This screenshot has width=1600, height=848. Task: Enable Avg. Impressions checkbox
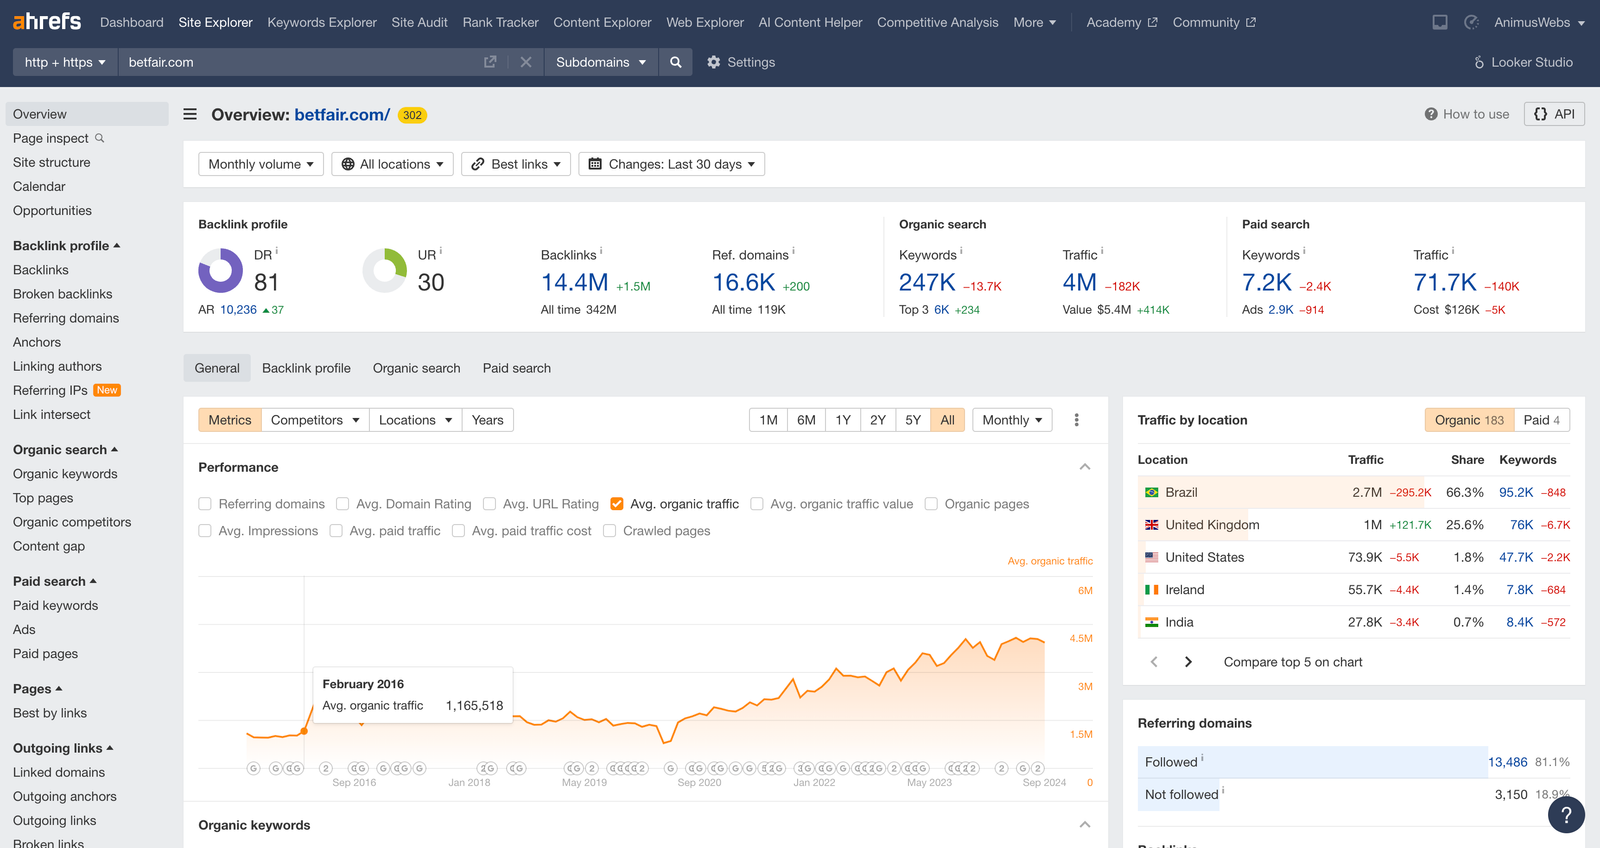[205, 531]
